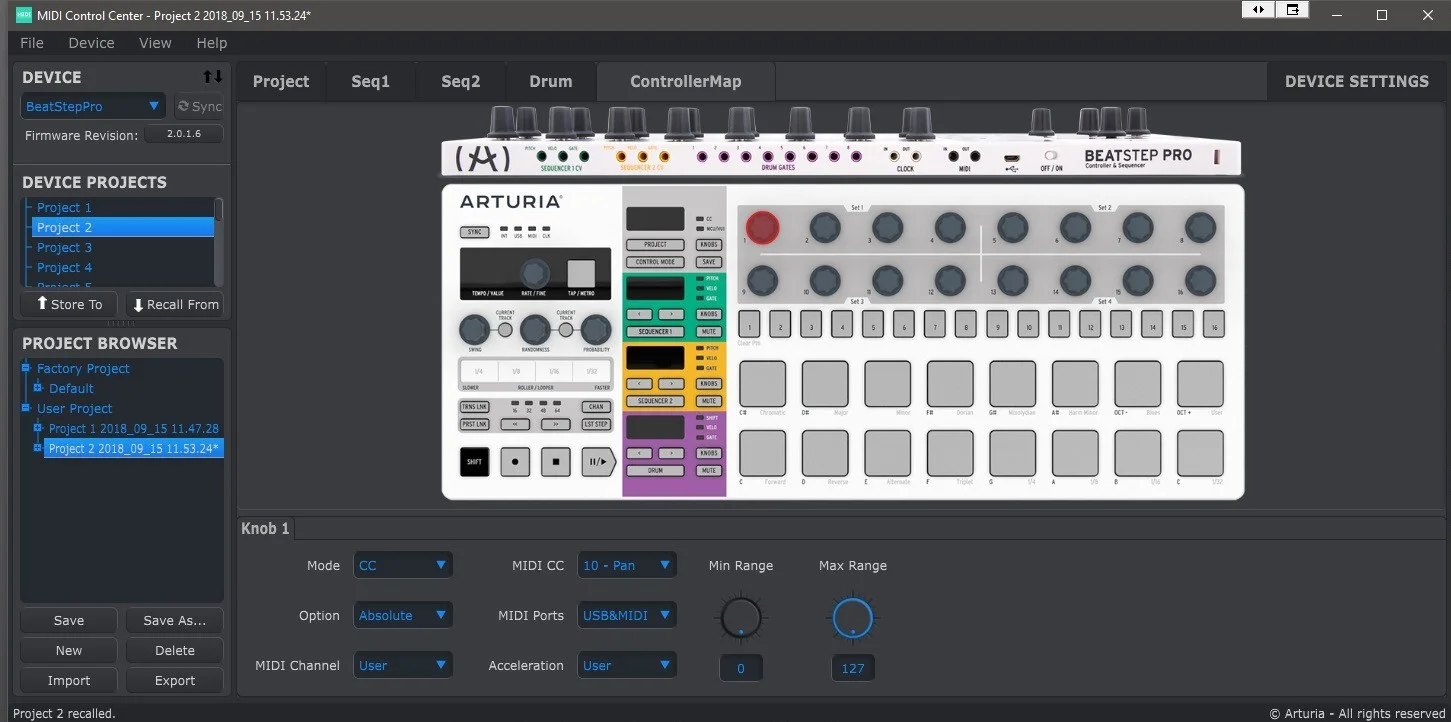Image resolution: width=1451 pixels, height=722 pixels.
Task: Switch to the ControllerMap tab
Action: [x=686, y=81]
